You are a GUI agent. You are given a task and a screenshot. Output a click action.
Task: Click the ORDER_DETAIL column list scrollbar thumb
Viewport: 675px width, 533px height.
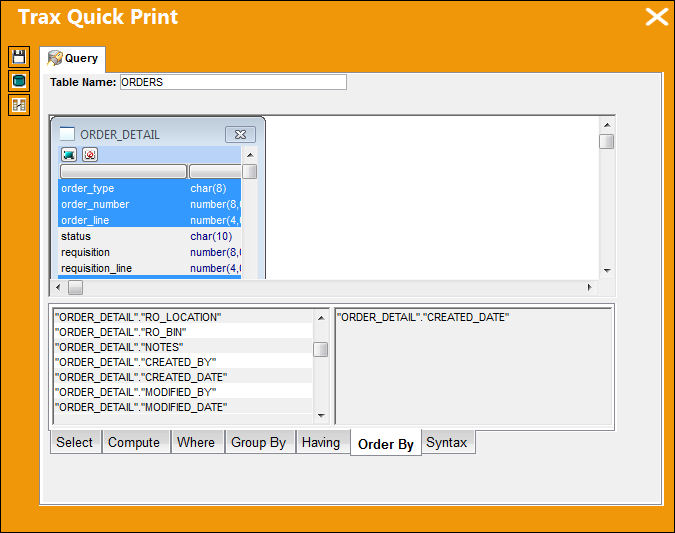click(250, 171)
